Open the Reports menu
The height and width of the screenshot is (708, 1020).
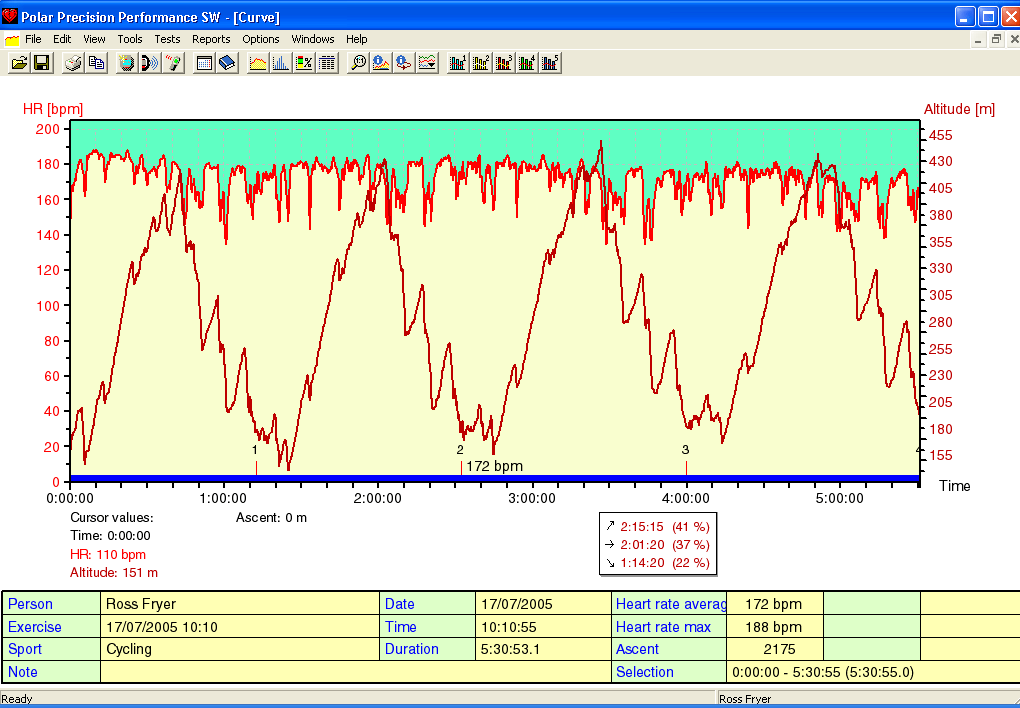211,39
